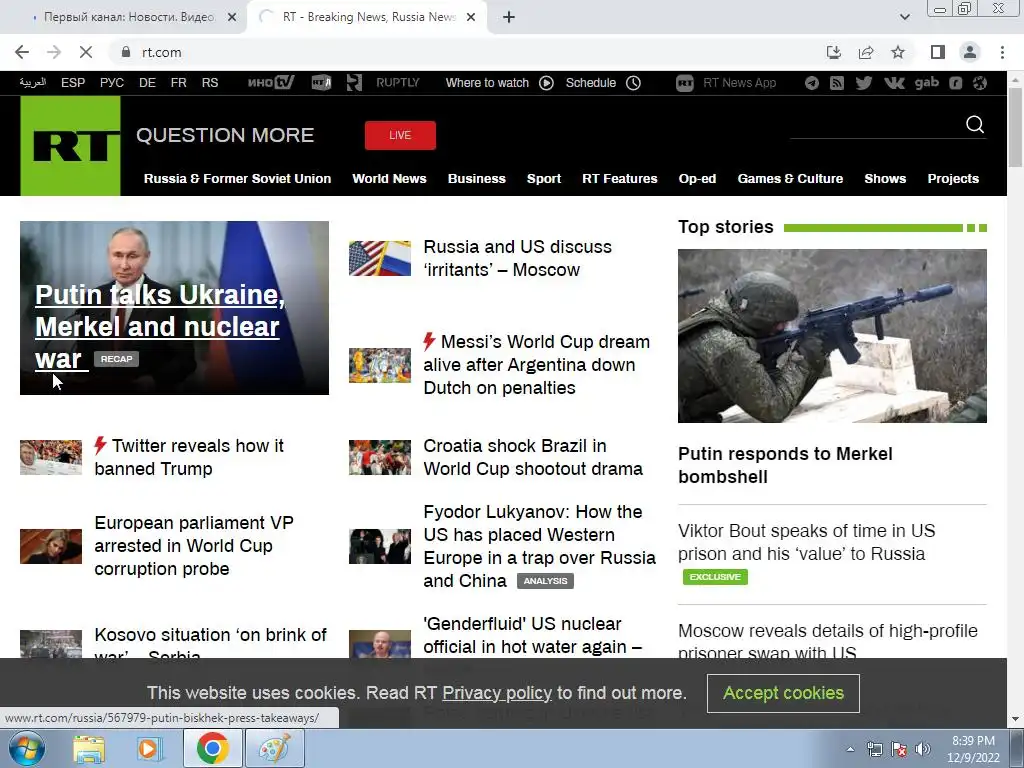Open the ИНОTV logo link
Image resolution: width=1024 pixels, height=768 pixels.
point(271,83)
